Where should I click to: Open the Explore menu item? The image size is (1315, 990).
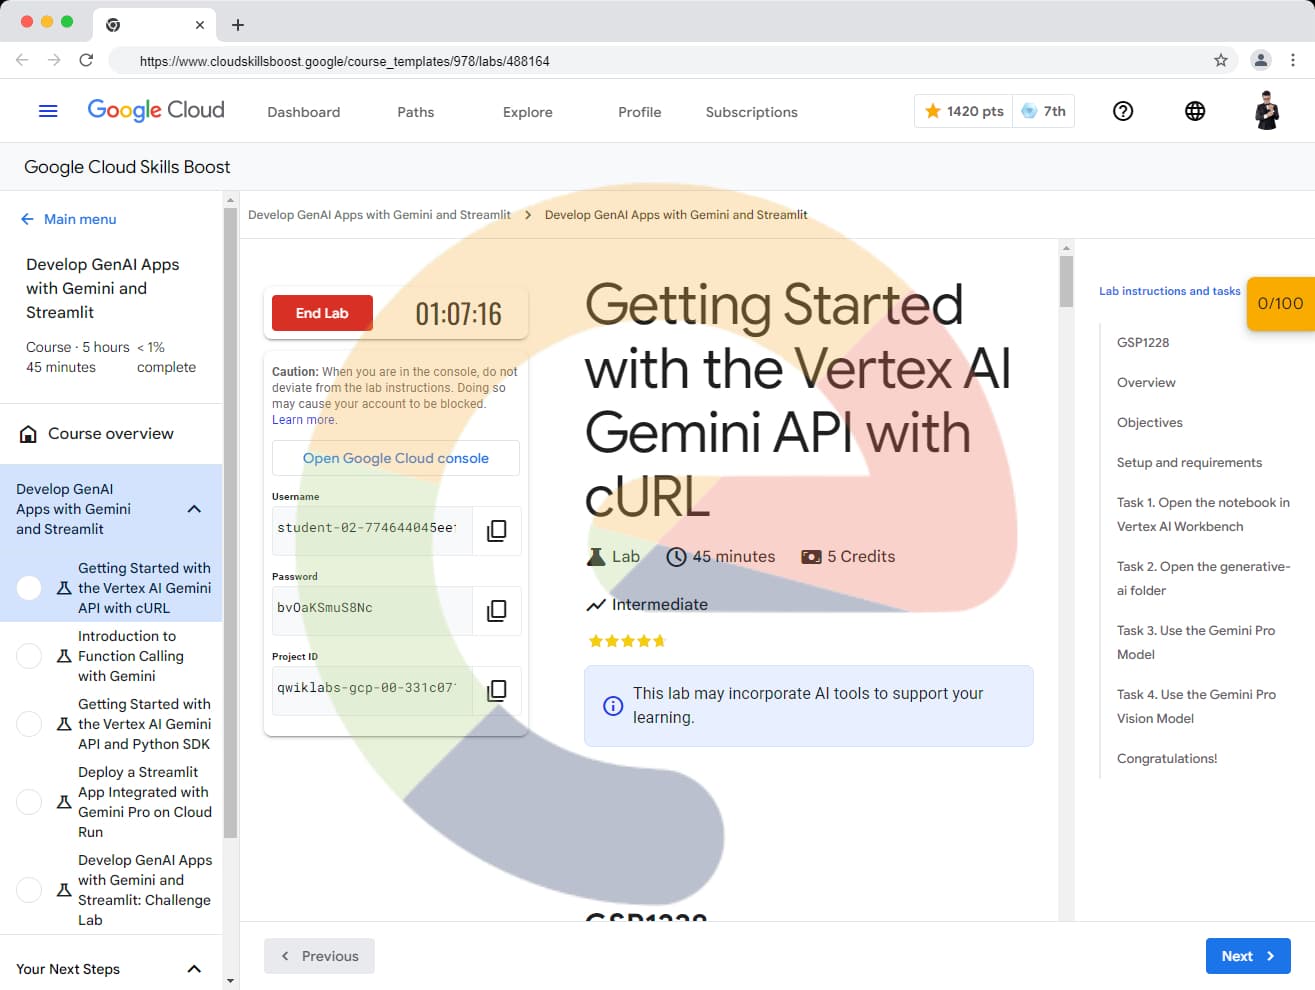(527, 112)
